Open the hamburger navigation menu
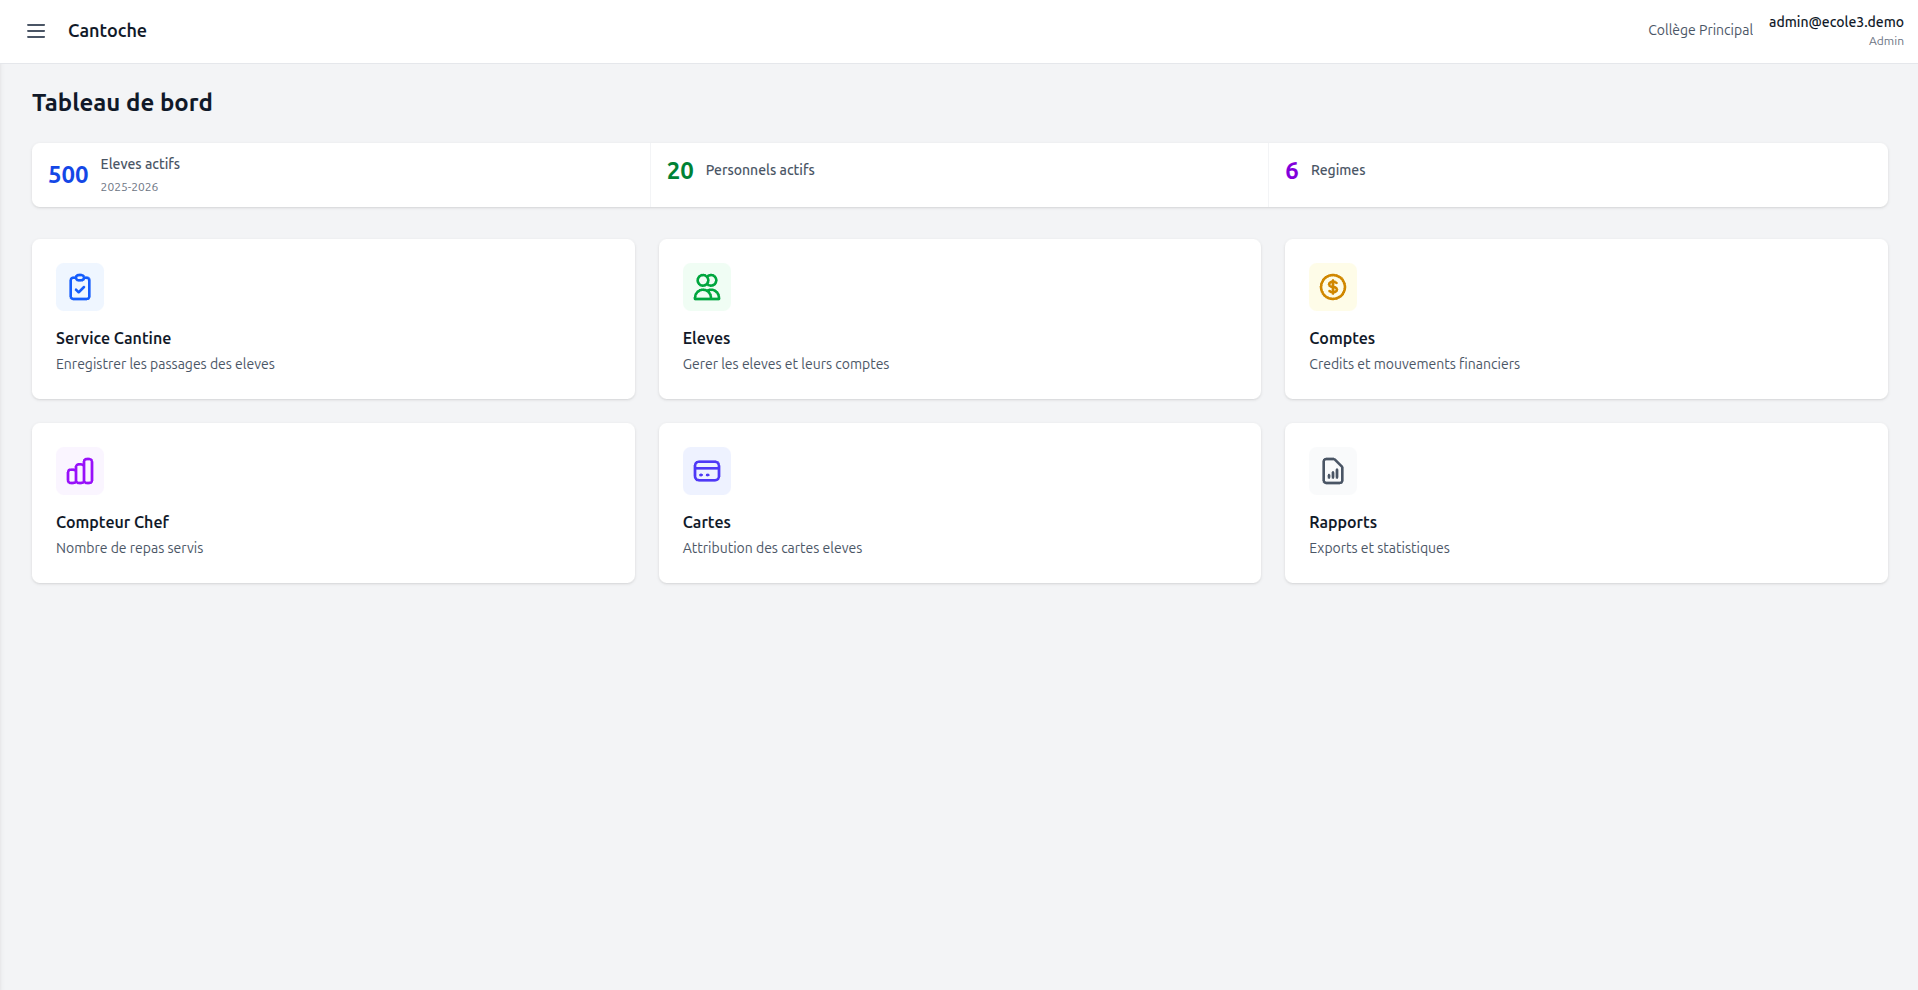 pos(36,31)
